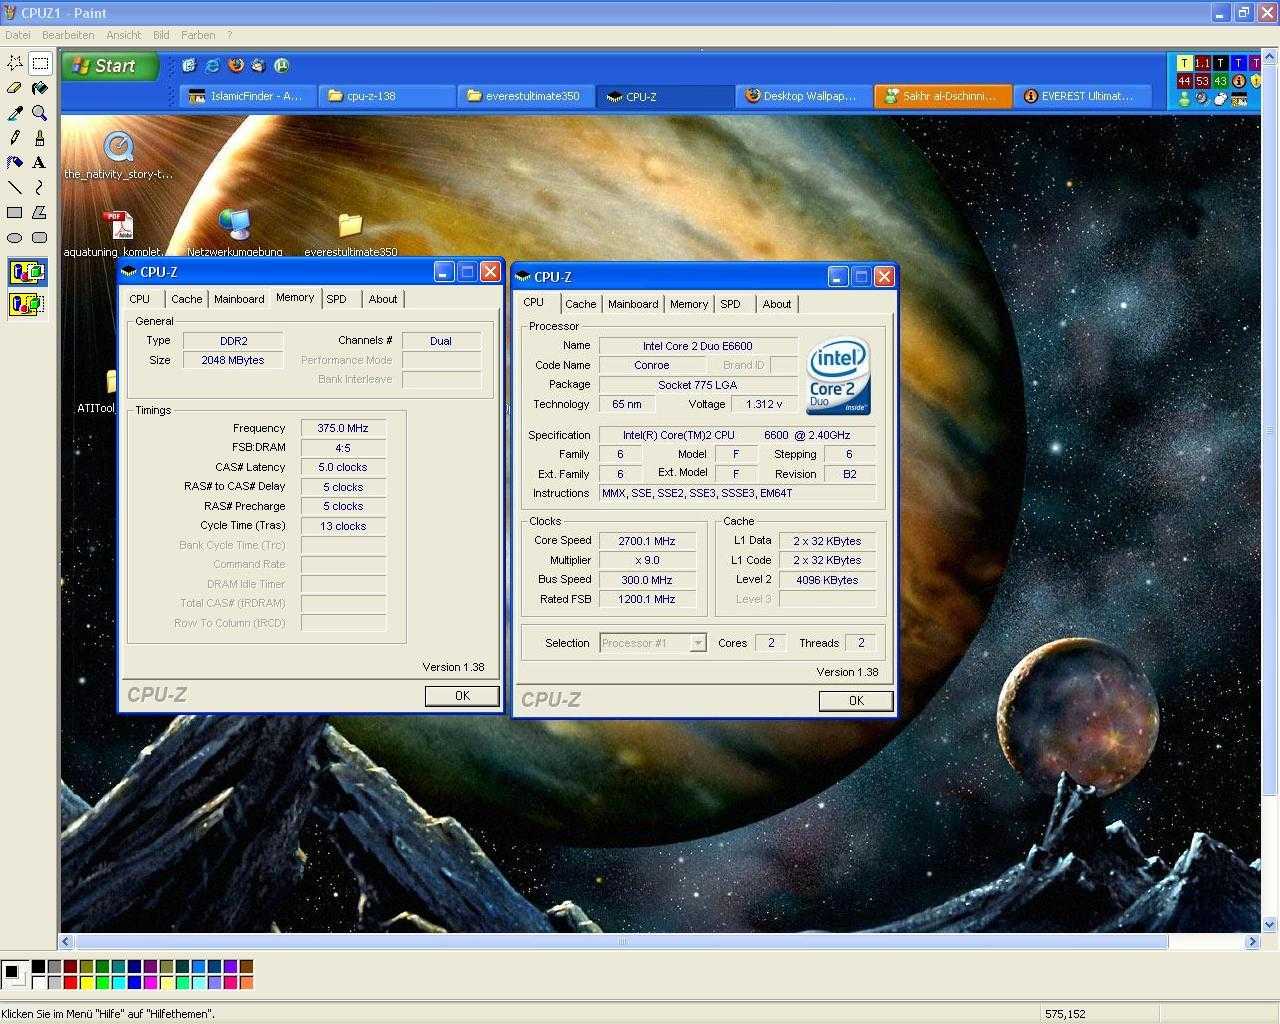
Task: Click the Netzwerkumgebung desktop icon
Action: point(234,231)
